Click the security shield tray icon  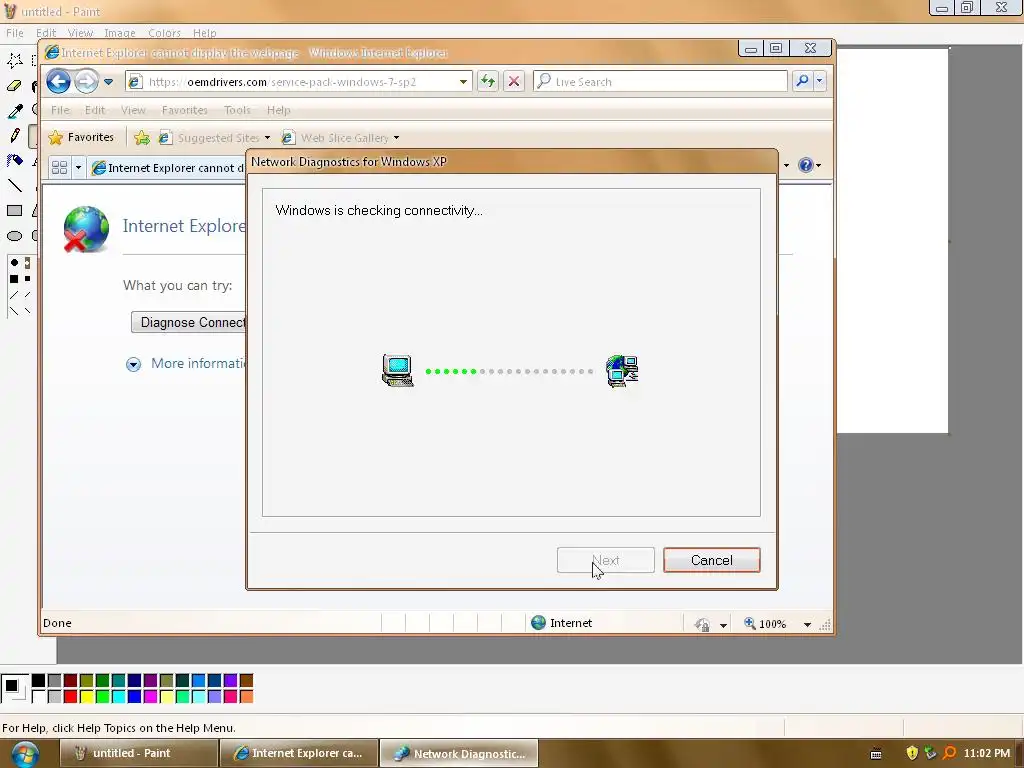pyautogui.click(x=912, y=754)
